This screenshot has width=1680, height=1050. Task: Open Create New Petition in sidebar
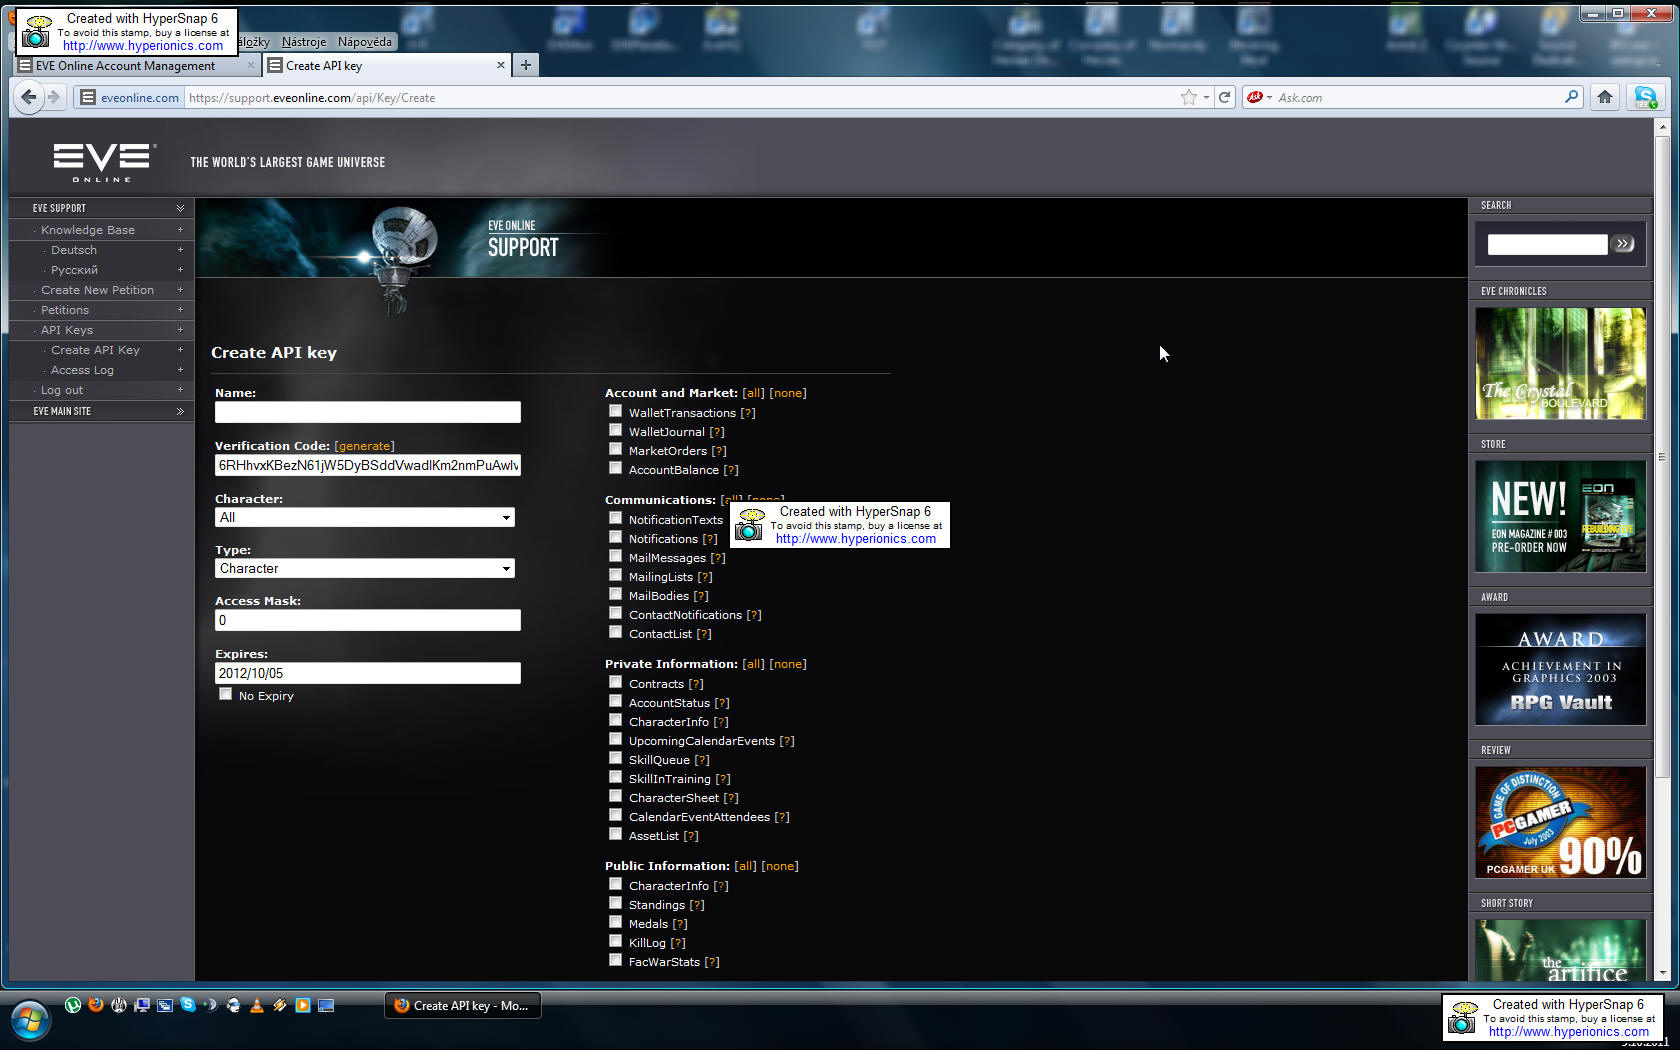point(97,290)
